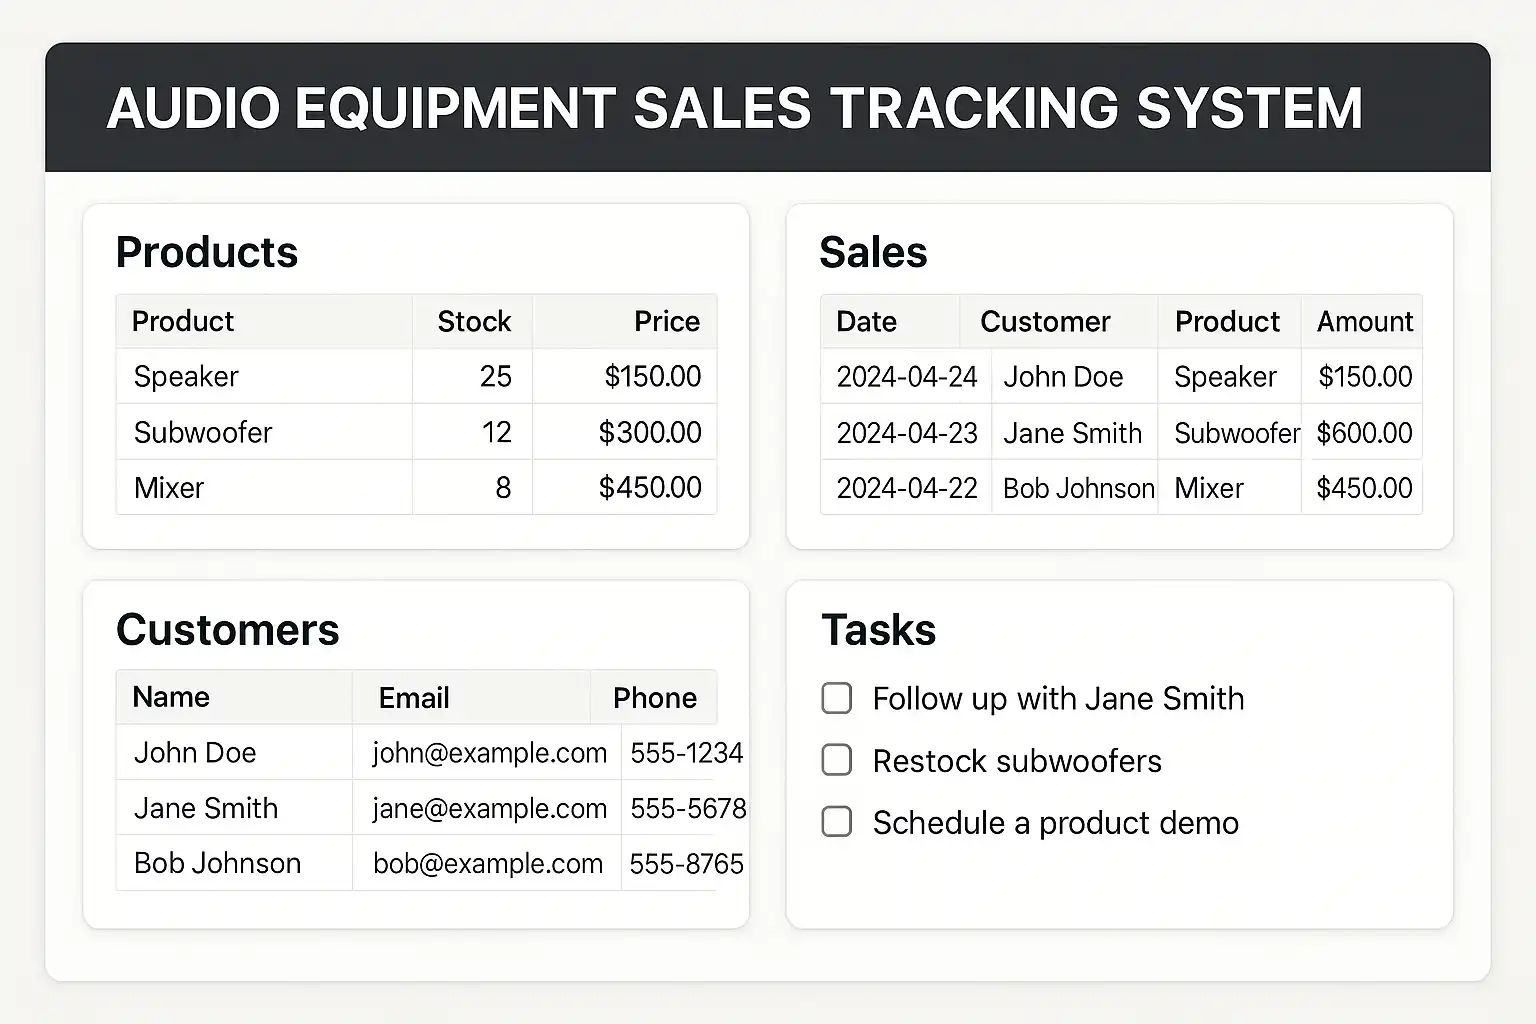Click phone number 555-8765

pos(686,863)
